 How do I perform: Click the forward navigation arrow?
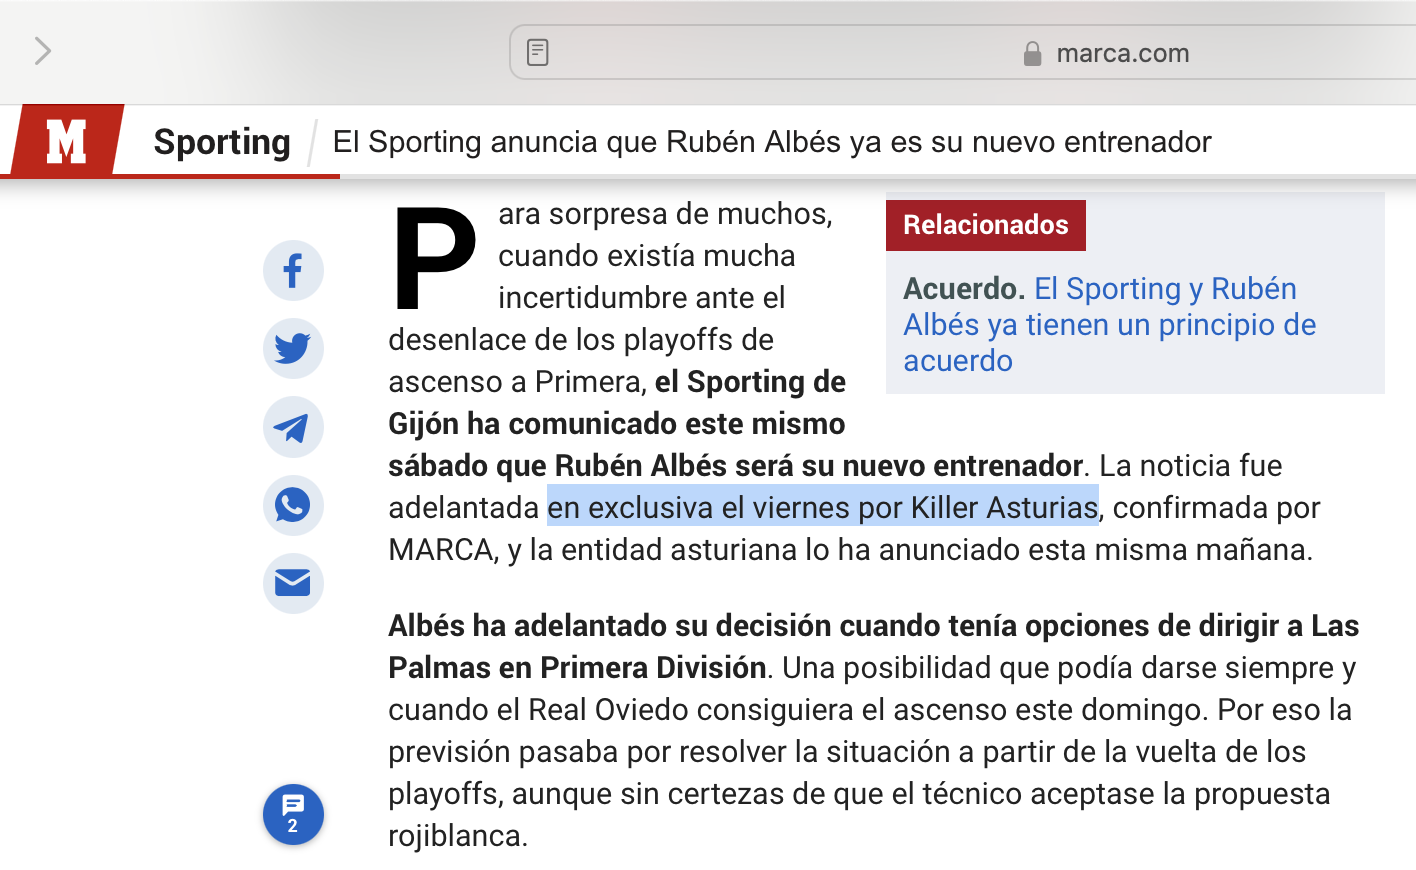tap(42, 51)
